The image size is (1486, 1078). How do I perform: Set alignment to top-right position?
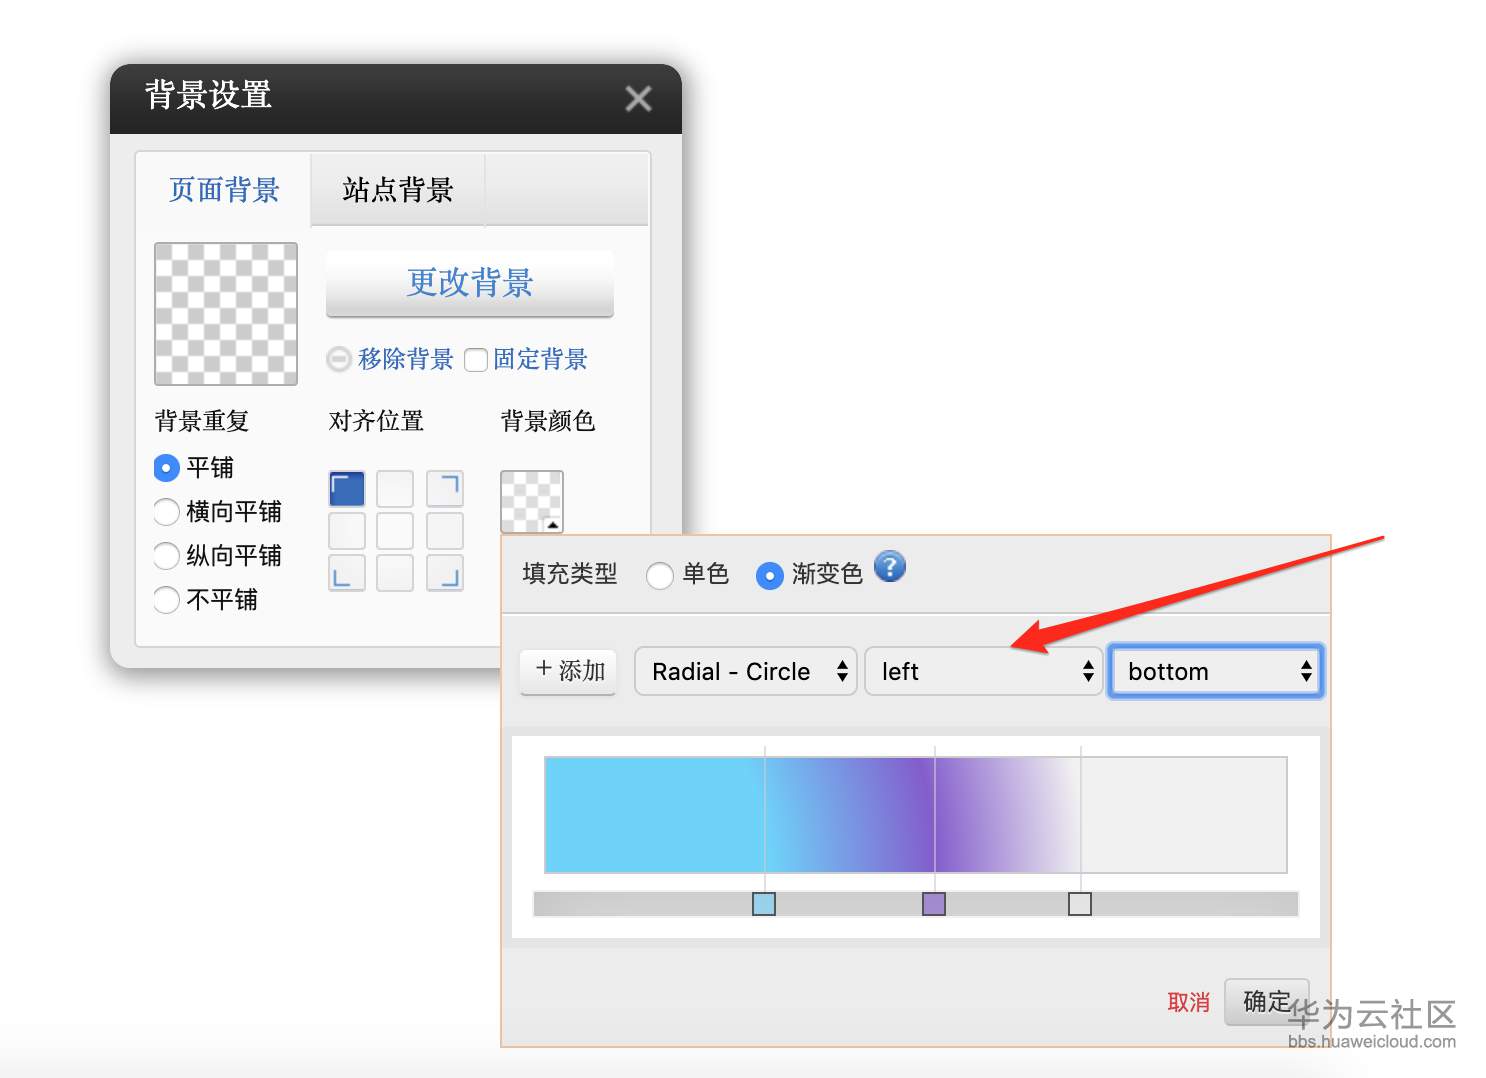tap(445, 489)
